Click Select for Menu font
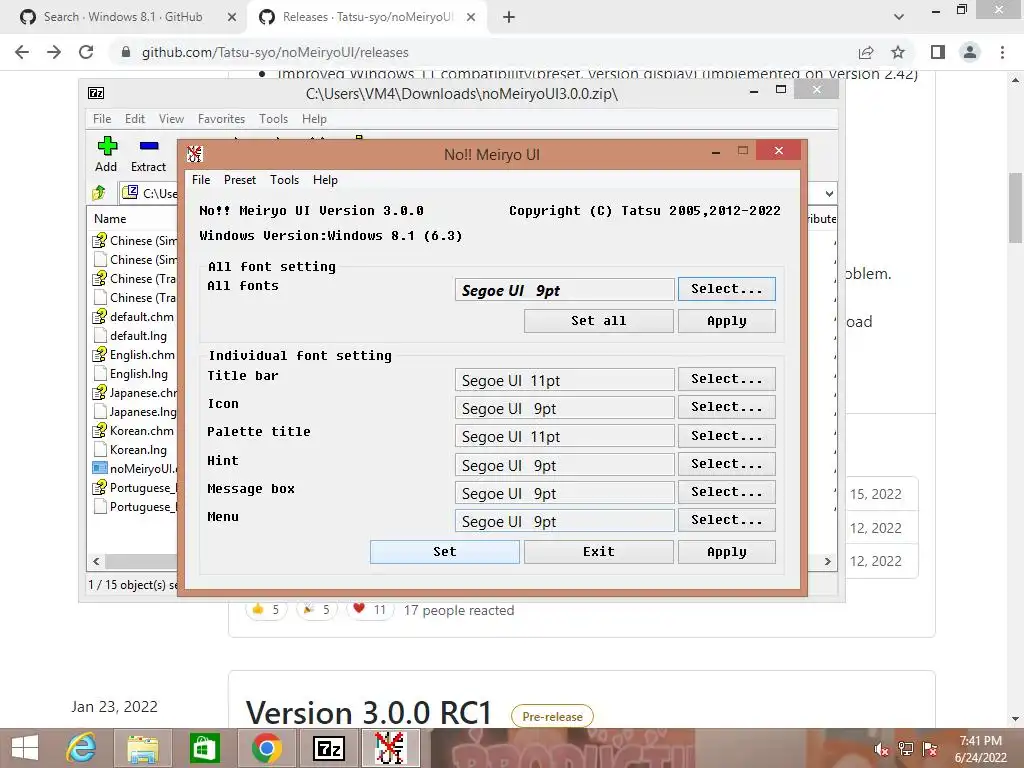 point(726,520)
